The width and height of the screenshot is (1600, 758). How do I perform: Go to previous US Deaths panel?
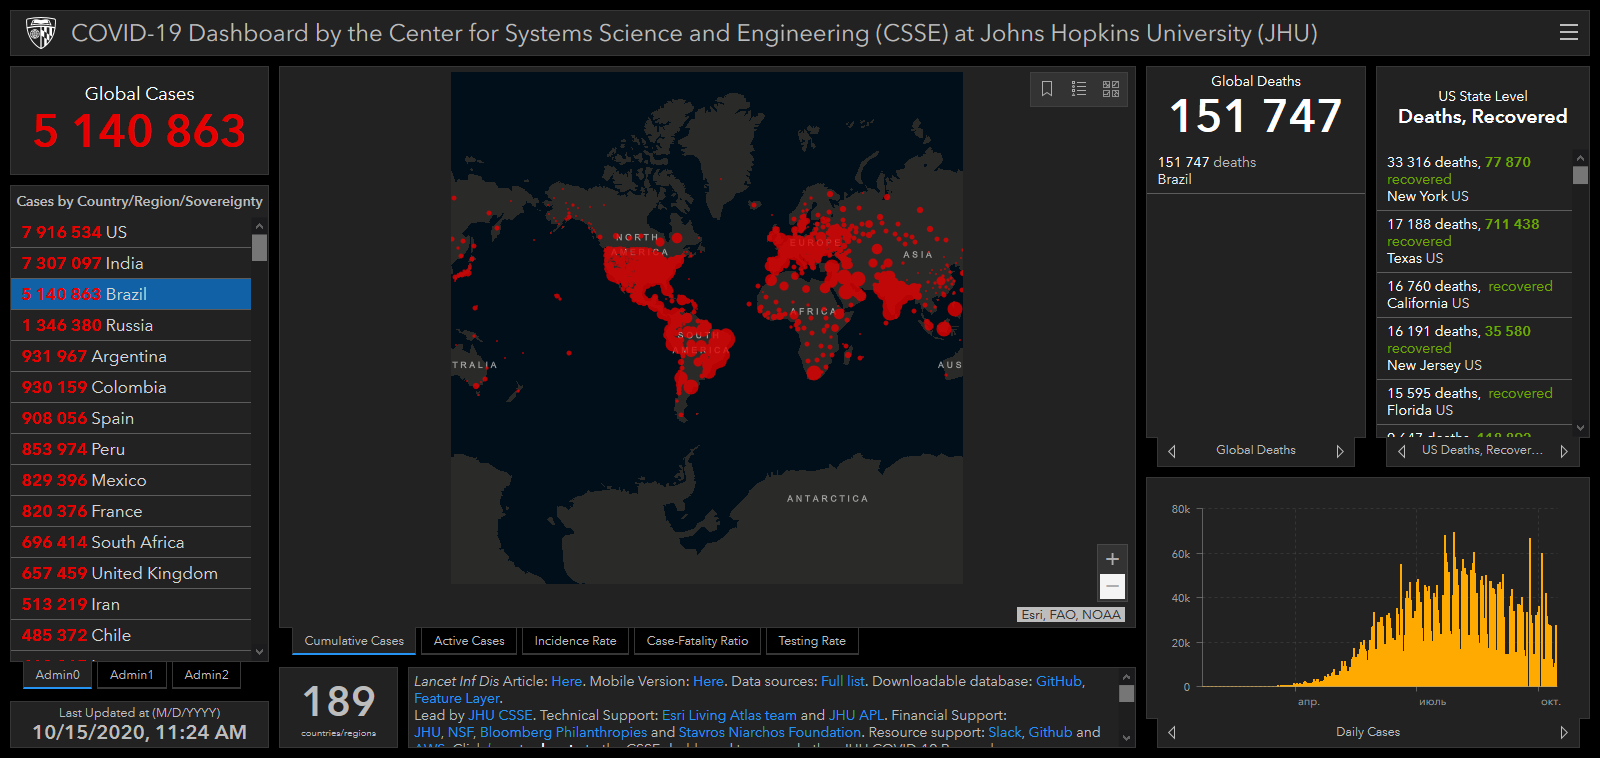[x=1402, y=451]
